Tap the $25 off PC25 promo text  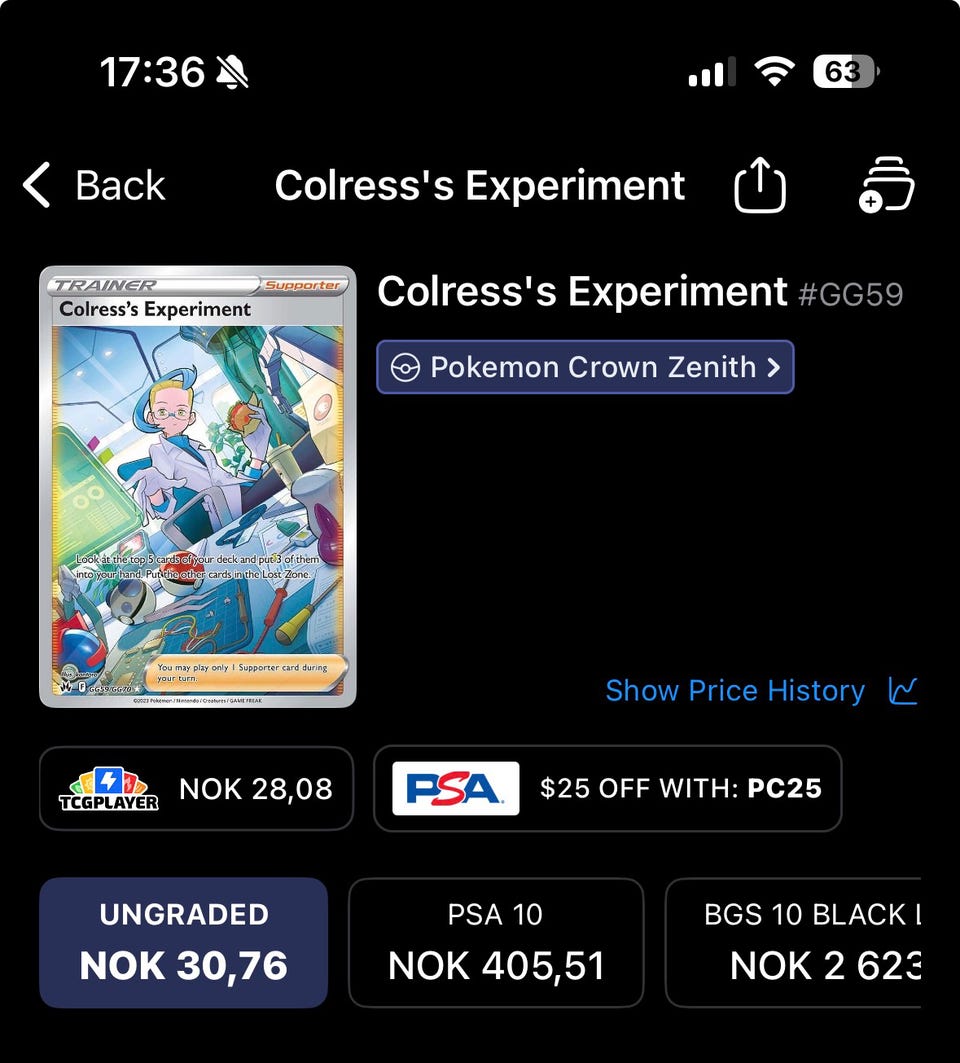[680, 788]
